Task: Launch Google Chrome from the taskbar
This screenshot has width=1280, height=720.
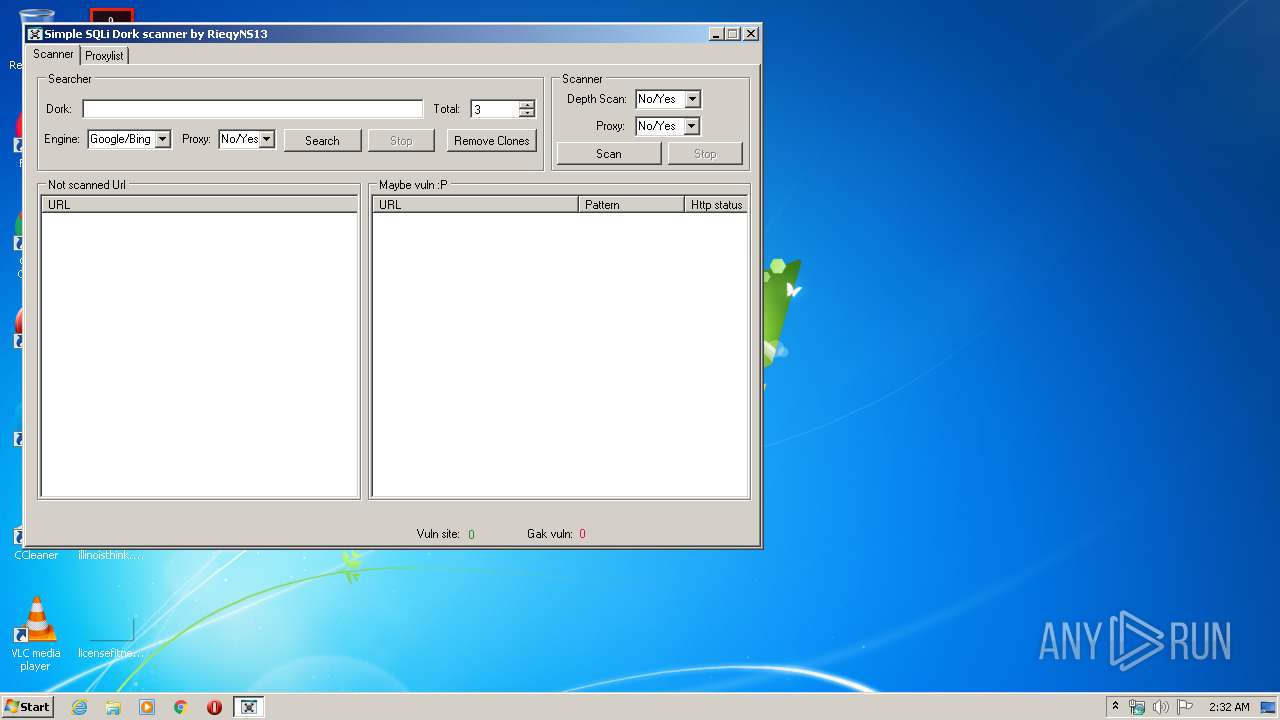Action: [181, 707]
